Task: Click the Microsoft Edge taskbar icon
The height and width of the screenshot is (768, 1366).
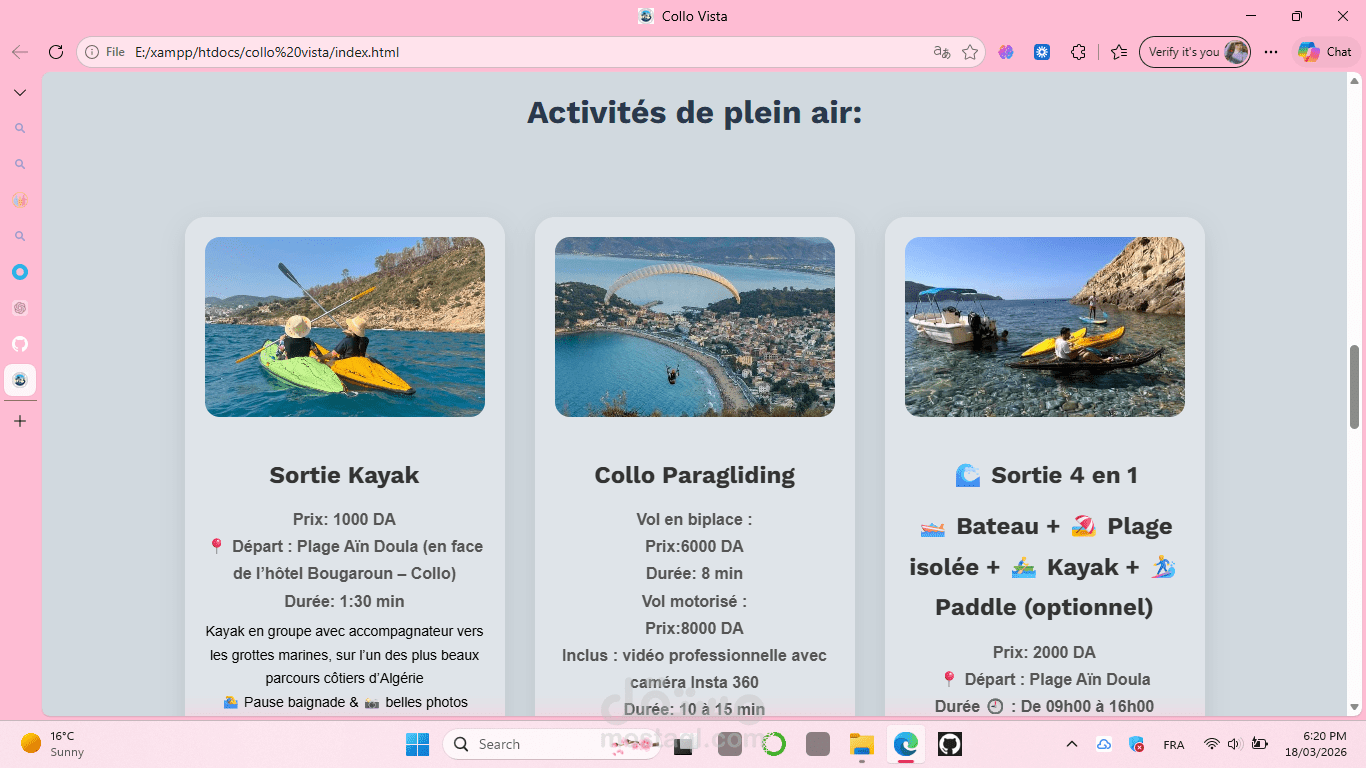Action: pyautogui.click(x=905, y=744)
